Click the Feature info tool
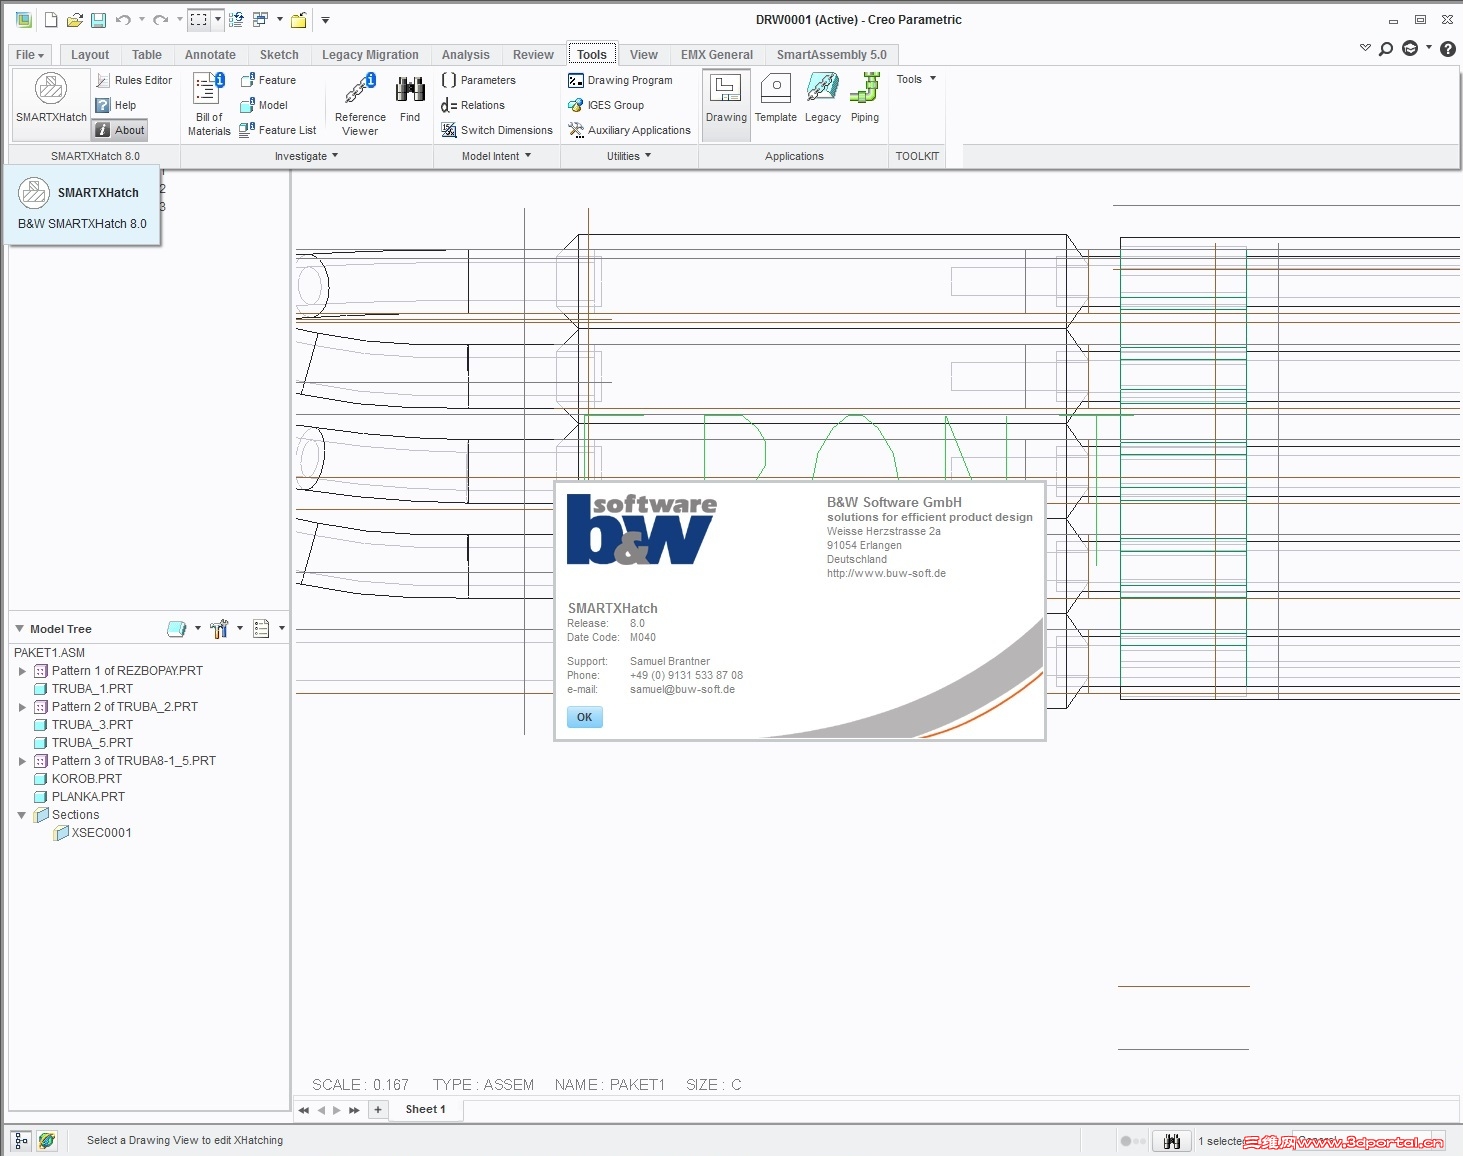Viewport: 1463px width, 1156px height. pyautogui.click(x=268, y=80)
